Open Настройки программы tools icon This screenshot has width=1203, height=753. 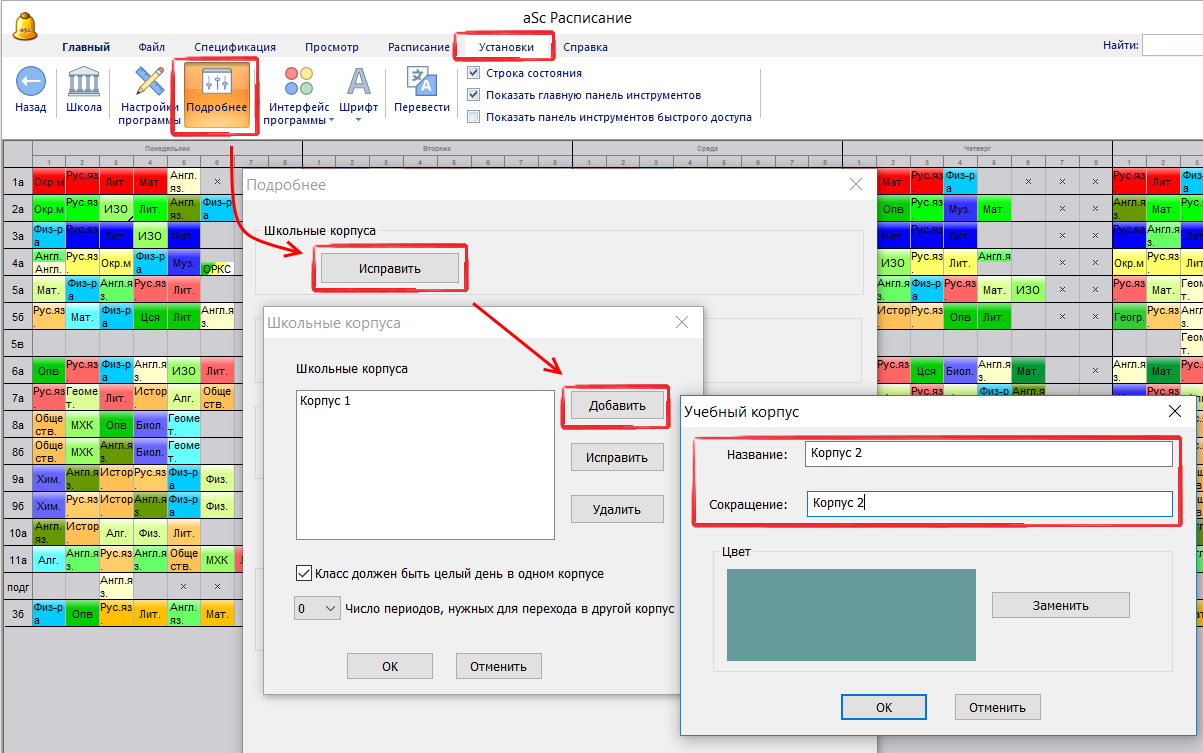(x=149, y=82)
